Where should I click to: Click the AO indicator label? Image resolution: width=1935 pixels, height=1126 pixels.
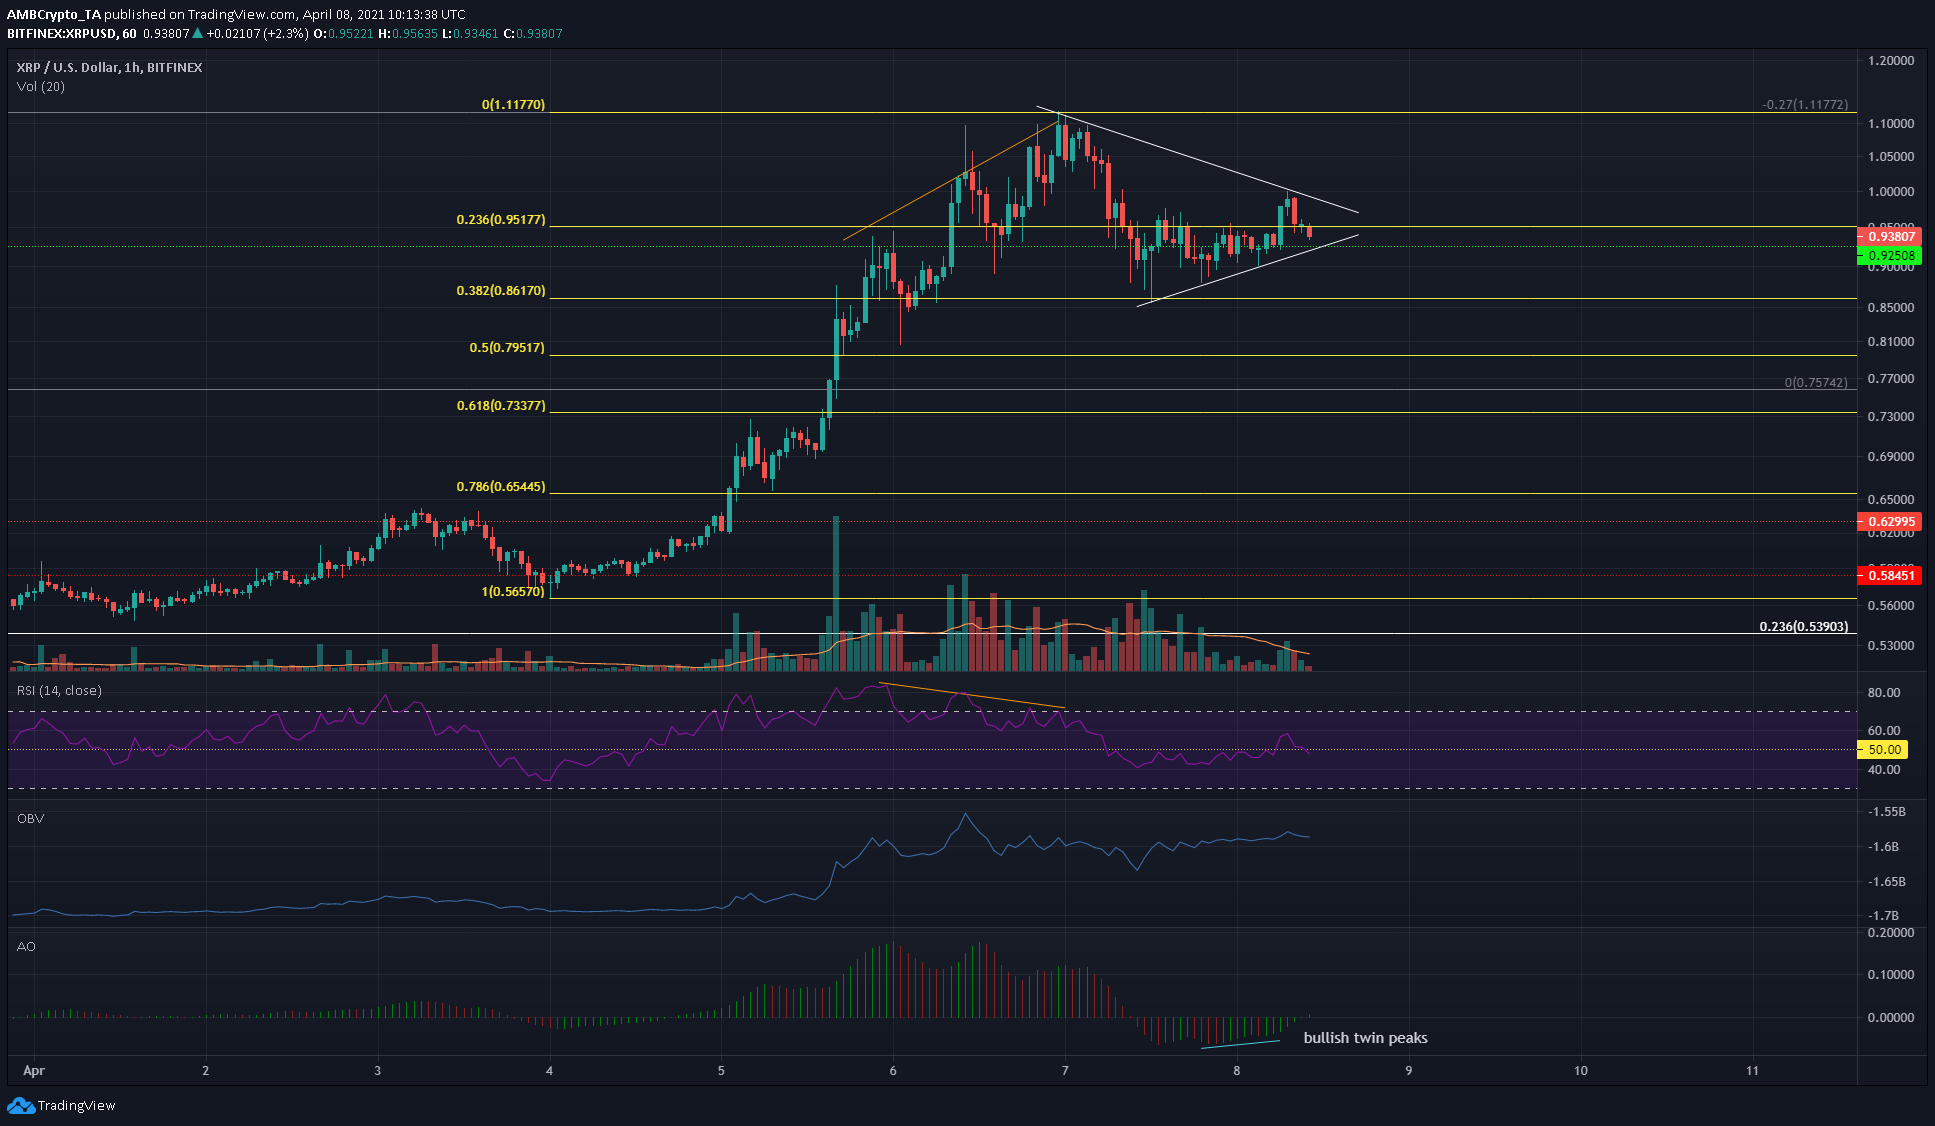click(26, 946)
